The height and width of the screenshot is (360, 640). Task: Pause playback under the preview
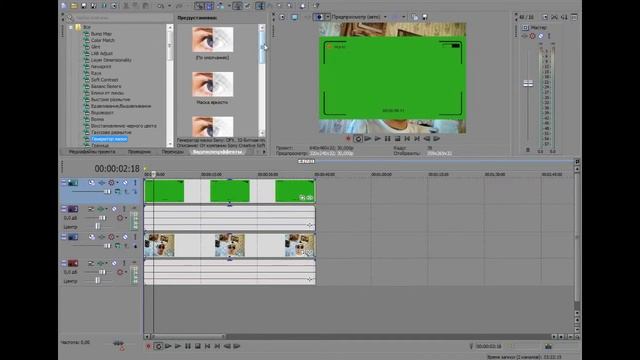click(387, 139)
